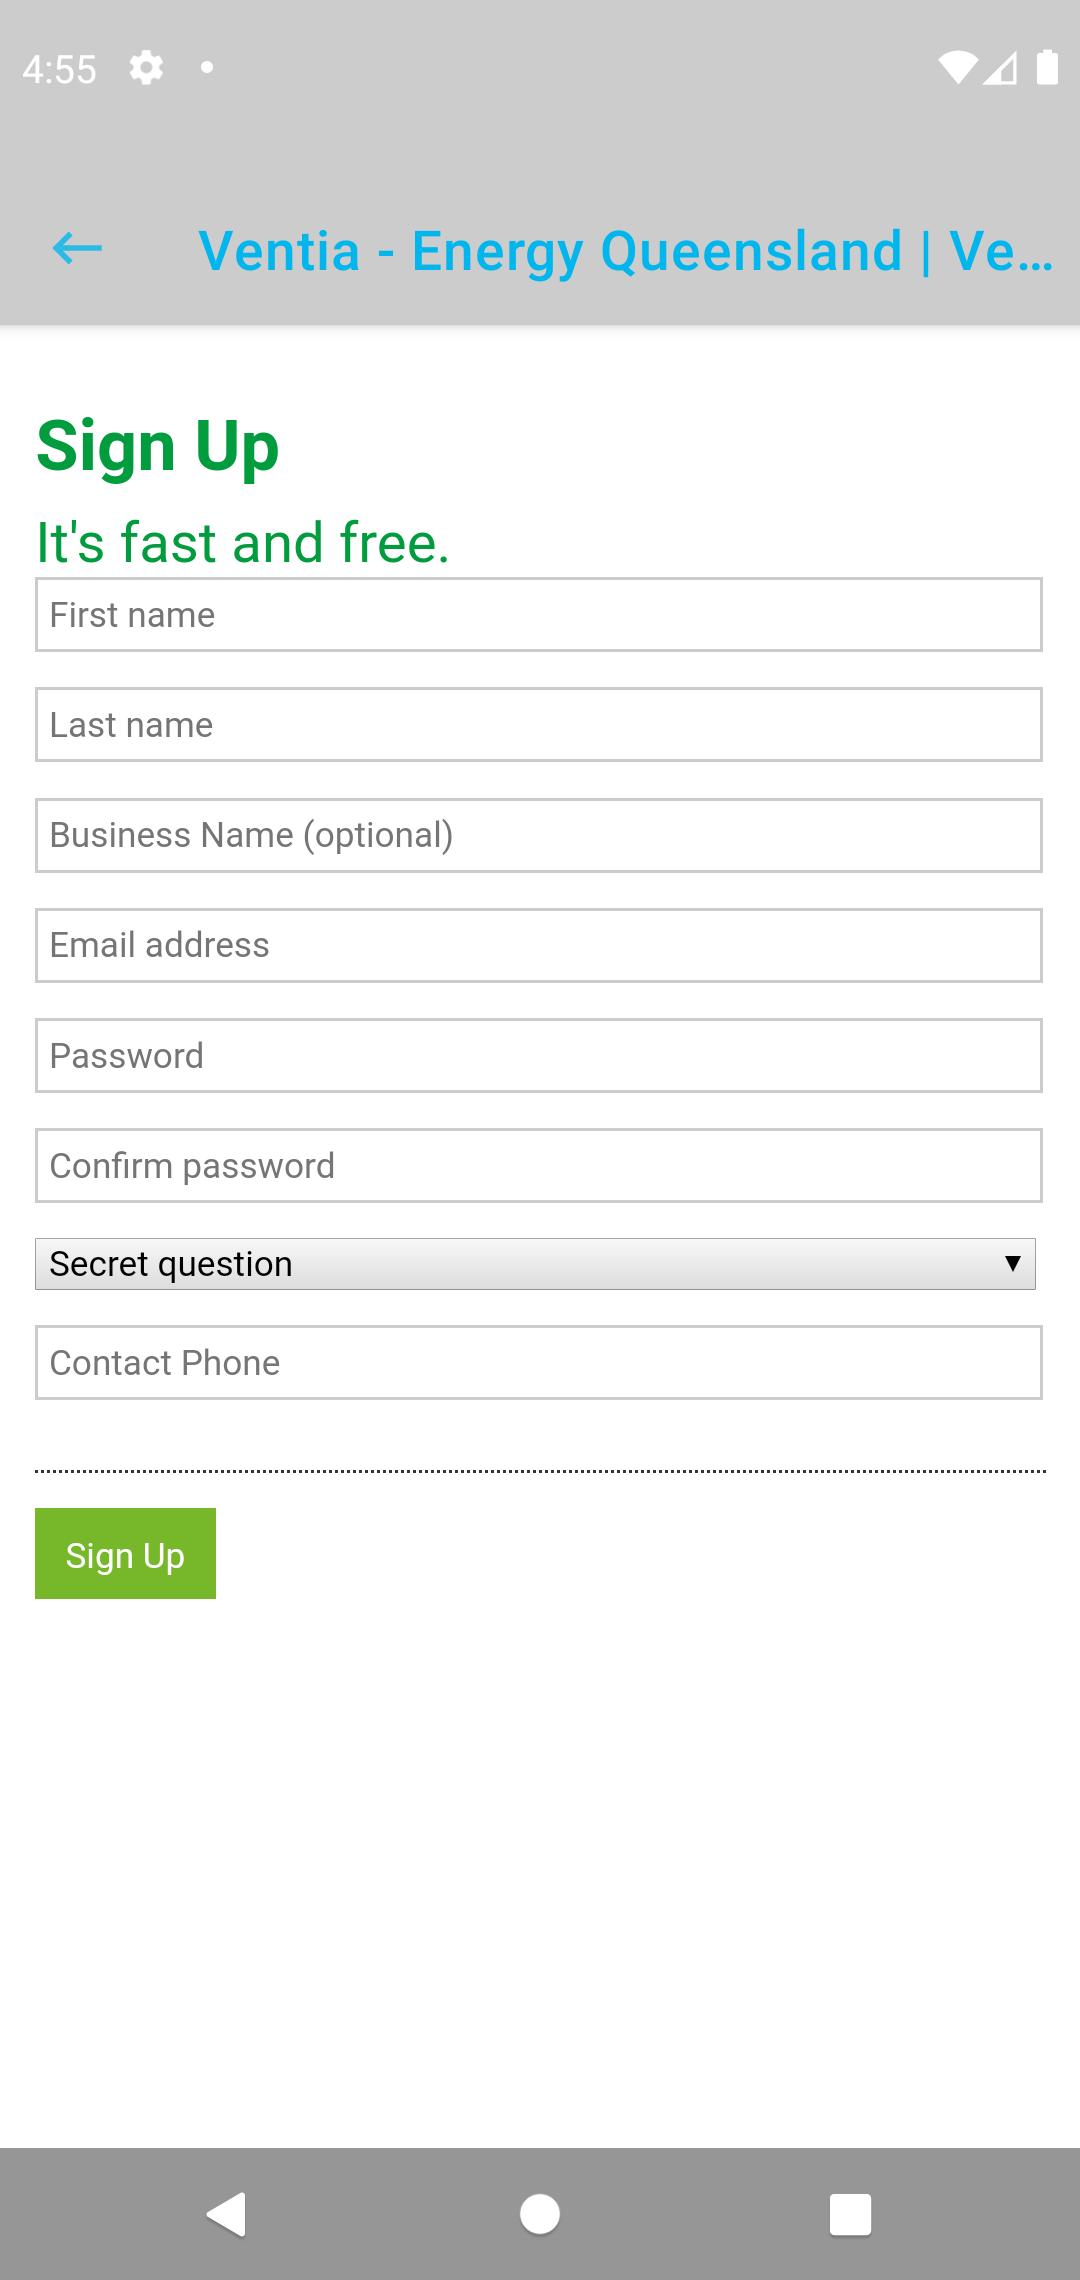Tap the back arrow in header
1080x2280 pixels.
[77, 248]
